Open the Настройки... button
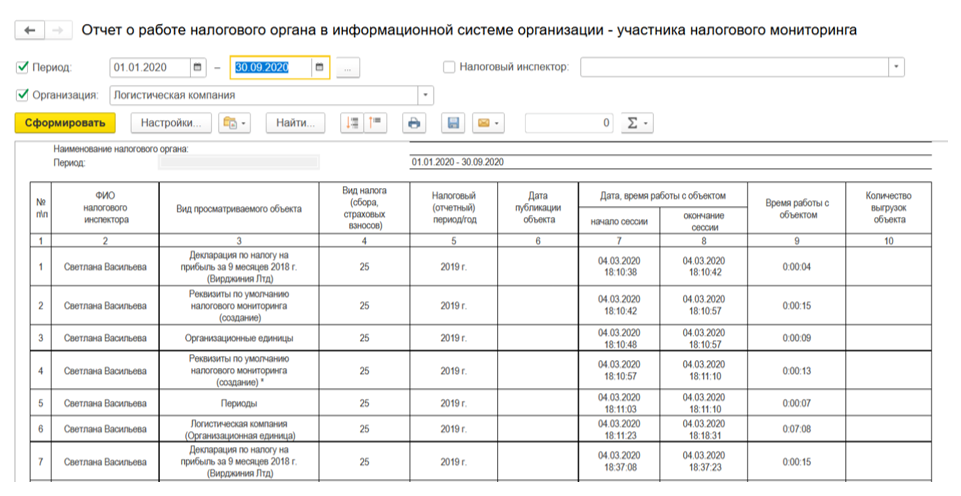This screenshot has width=961, height=496. (x=171, y=123)
